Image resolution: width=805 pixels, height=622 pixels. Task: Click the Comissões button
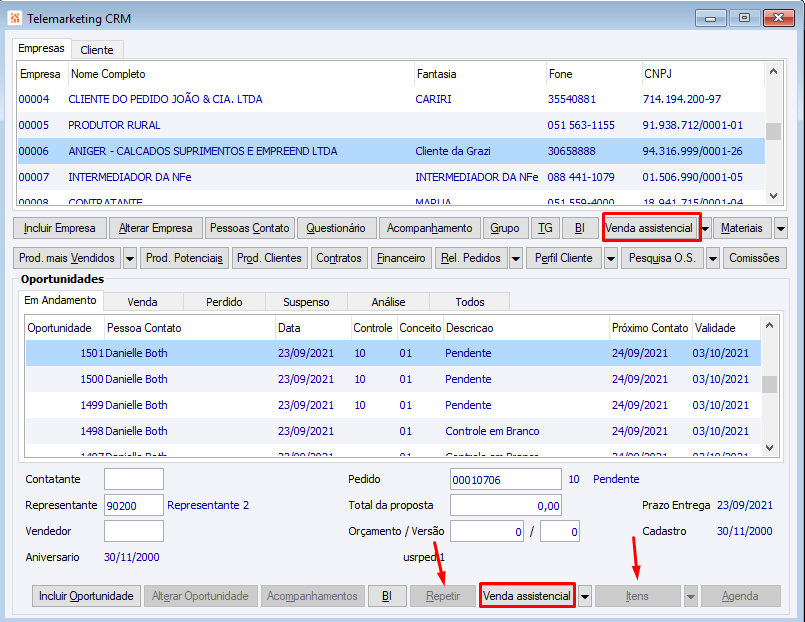tap(754, 258)
